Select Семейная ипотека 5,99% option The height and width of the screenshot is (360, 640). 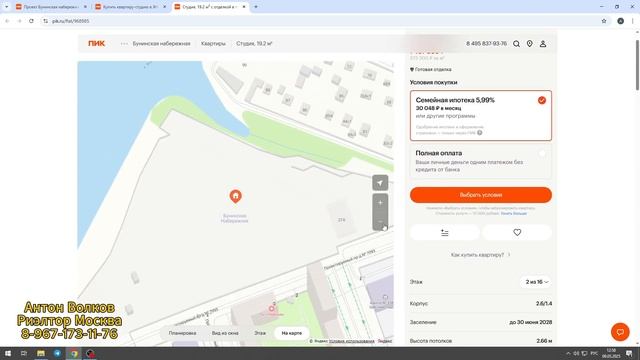point(481,116)
